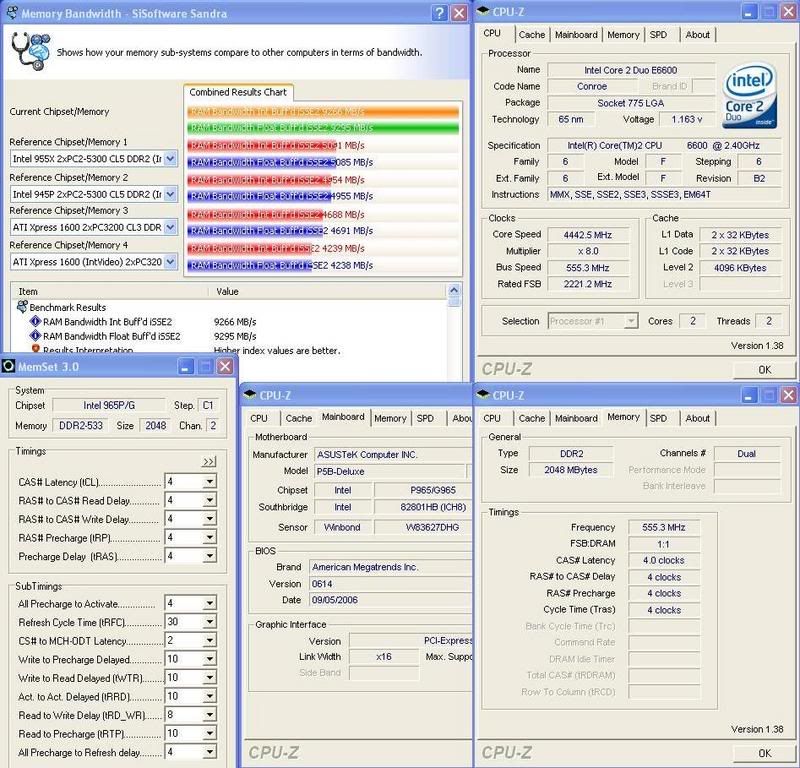Expand the Reference Chipset/Memory 4 dropdown
Screen dimensions: 800x768
click(x=169, y=262)
